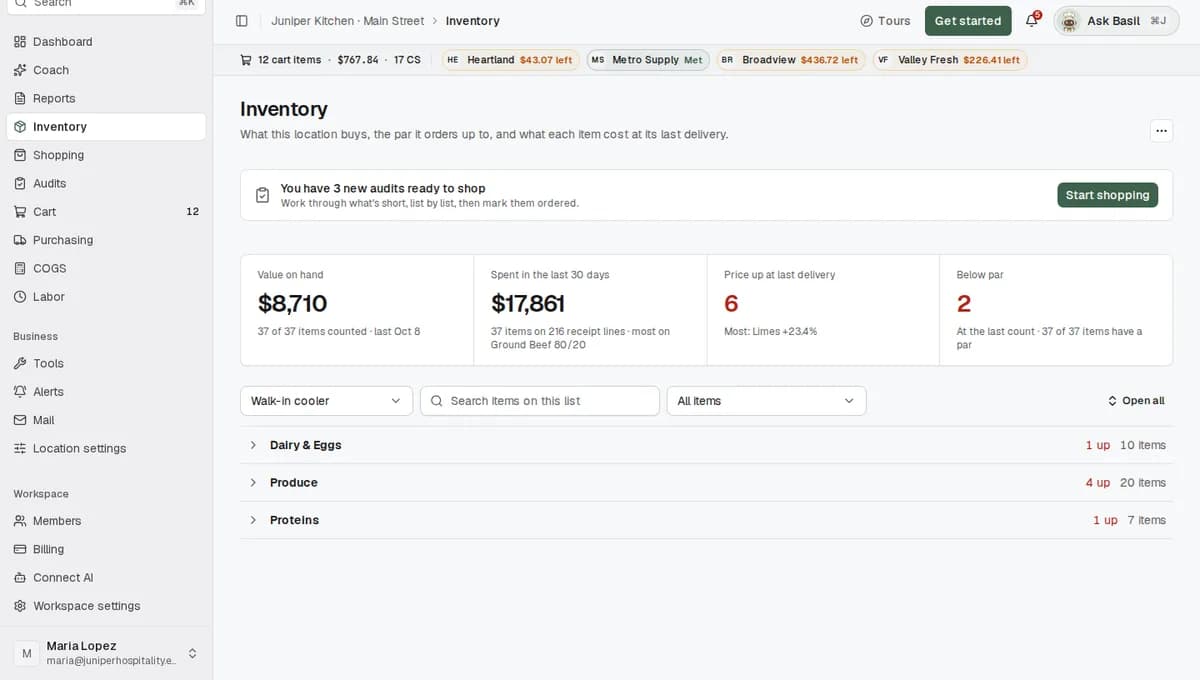
Task: Click the Billing card icon
Action: 20,549
